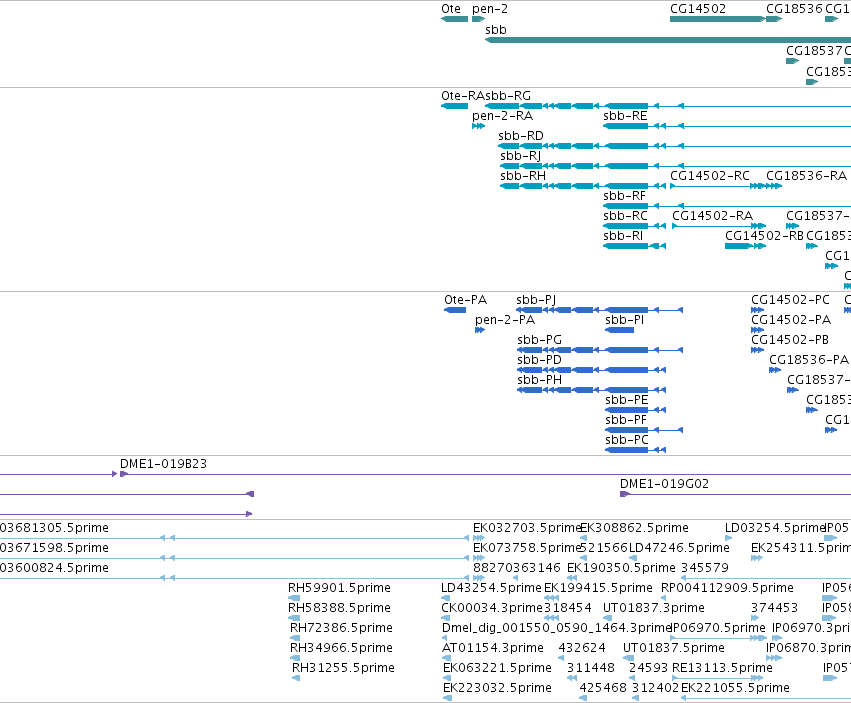Select the UT01837.3prime EST
This screenshot has height=703, width=851.
click(607, 618)
